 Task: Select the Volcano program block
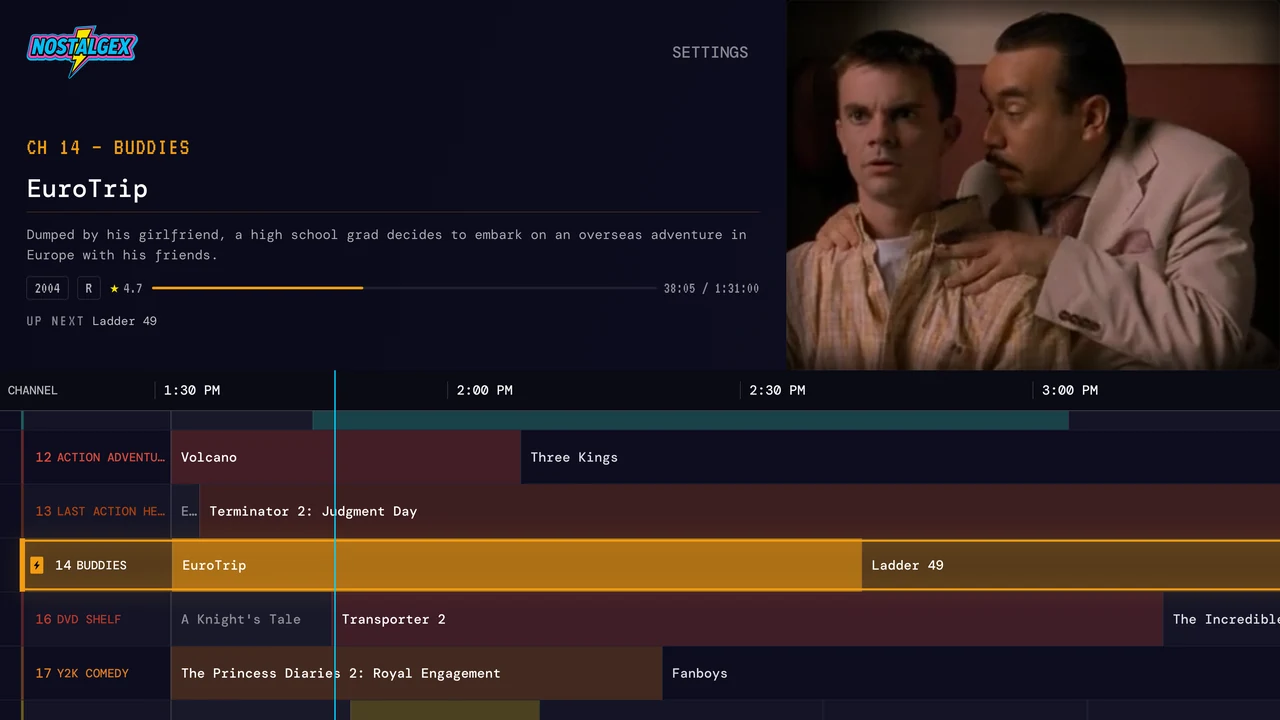click(346, 457)
